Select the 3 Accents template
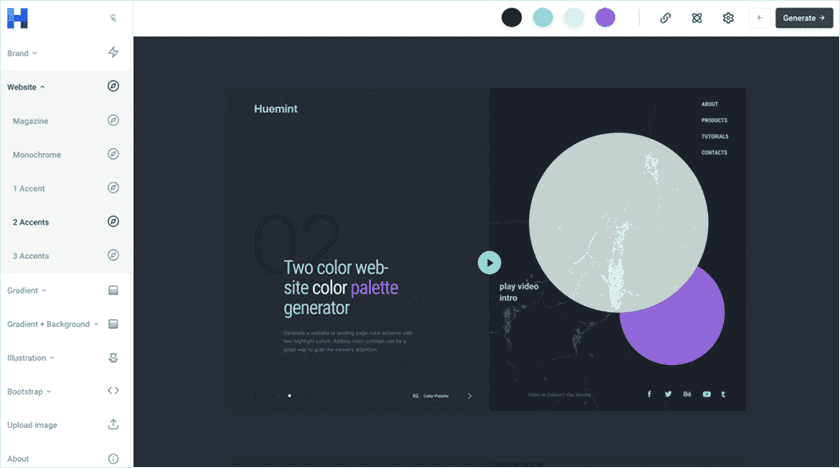This screenshot has width=840, height=468. click(x=31, y=256)
